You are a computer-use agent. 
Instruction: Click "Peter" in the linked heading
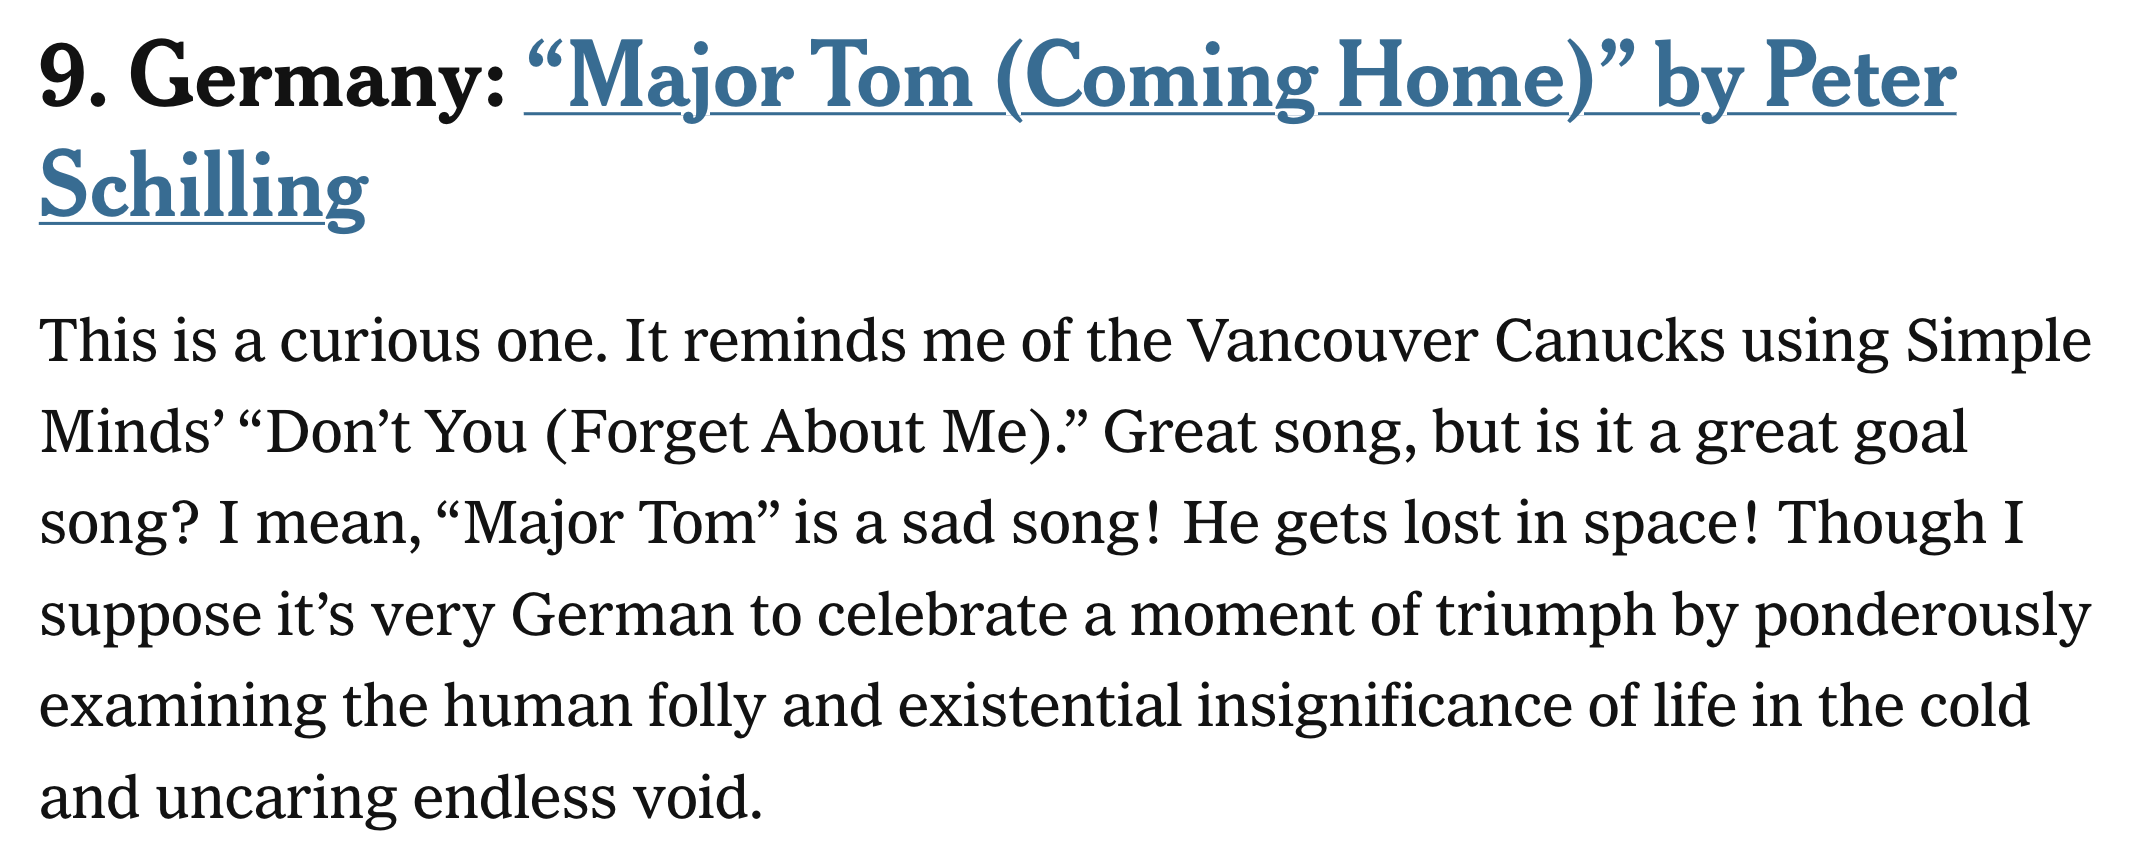click(x=1860, y=80)
